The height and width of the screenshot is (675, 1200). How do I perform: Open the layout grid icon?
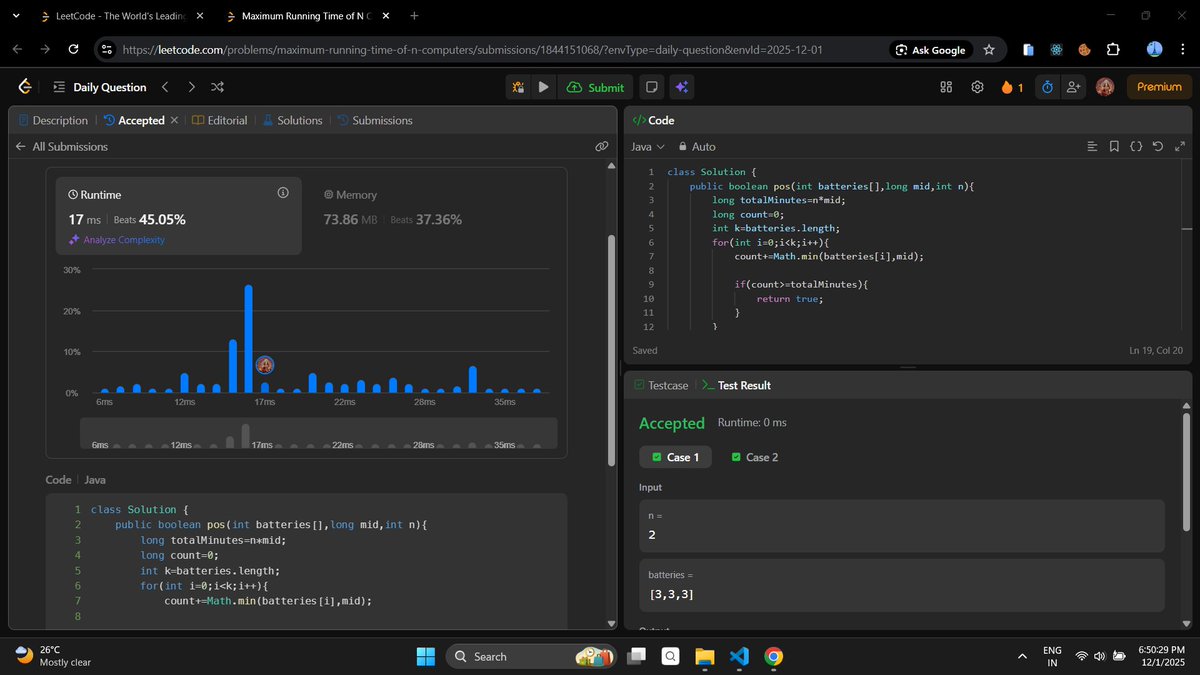[x=946, y=87]
